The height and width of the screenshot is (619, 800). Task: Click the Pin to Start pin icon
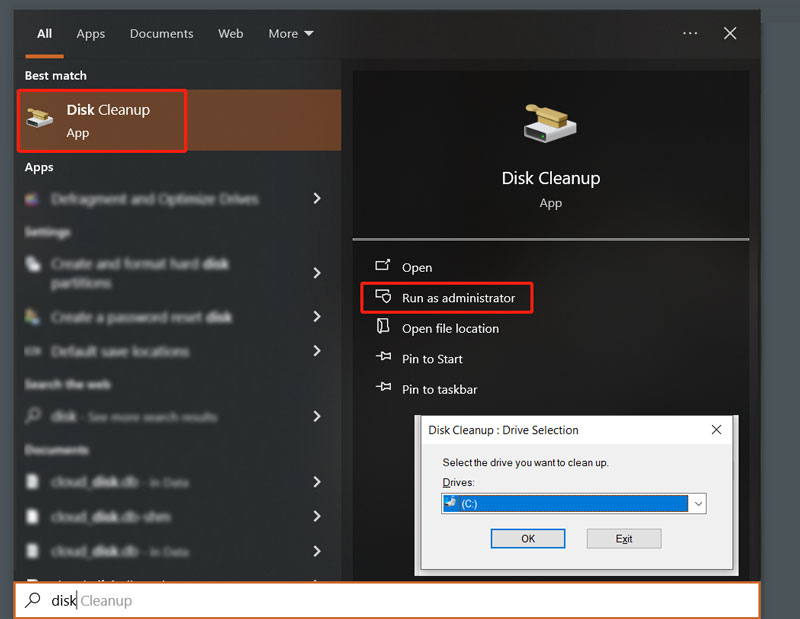click(383, 356)
